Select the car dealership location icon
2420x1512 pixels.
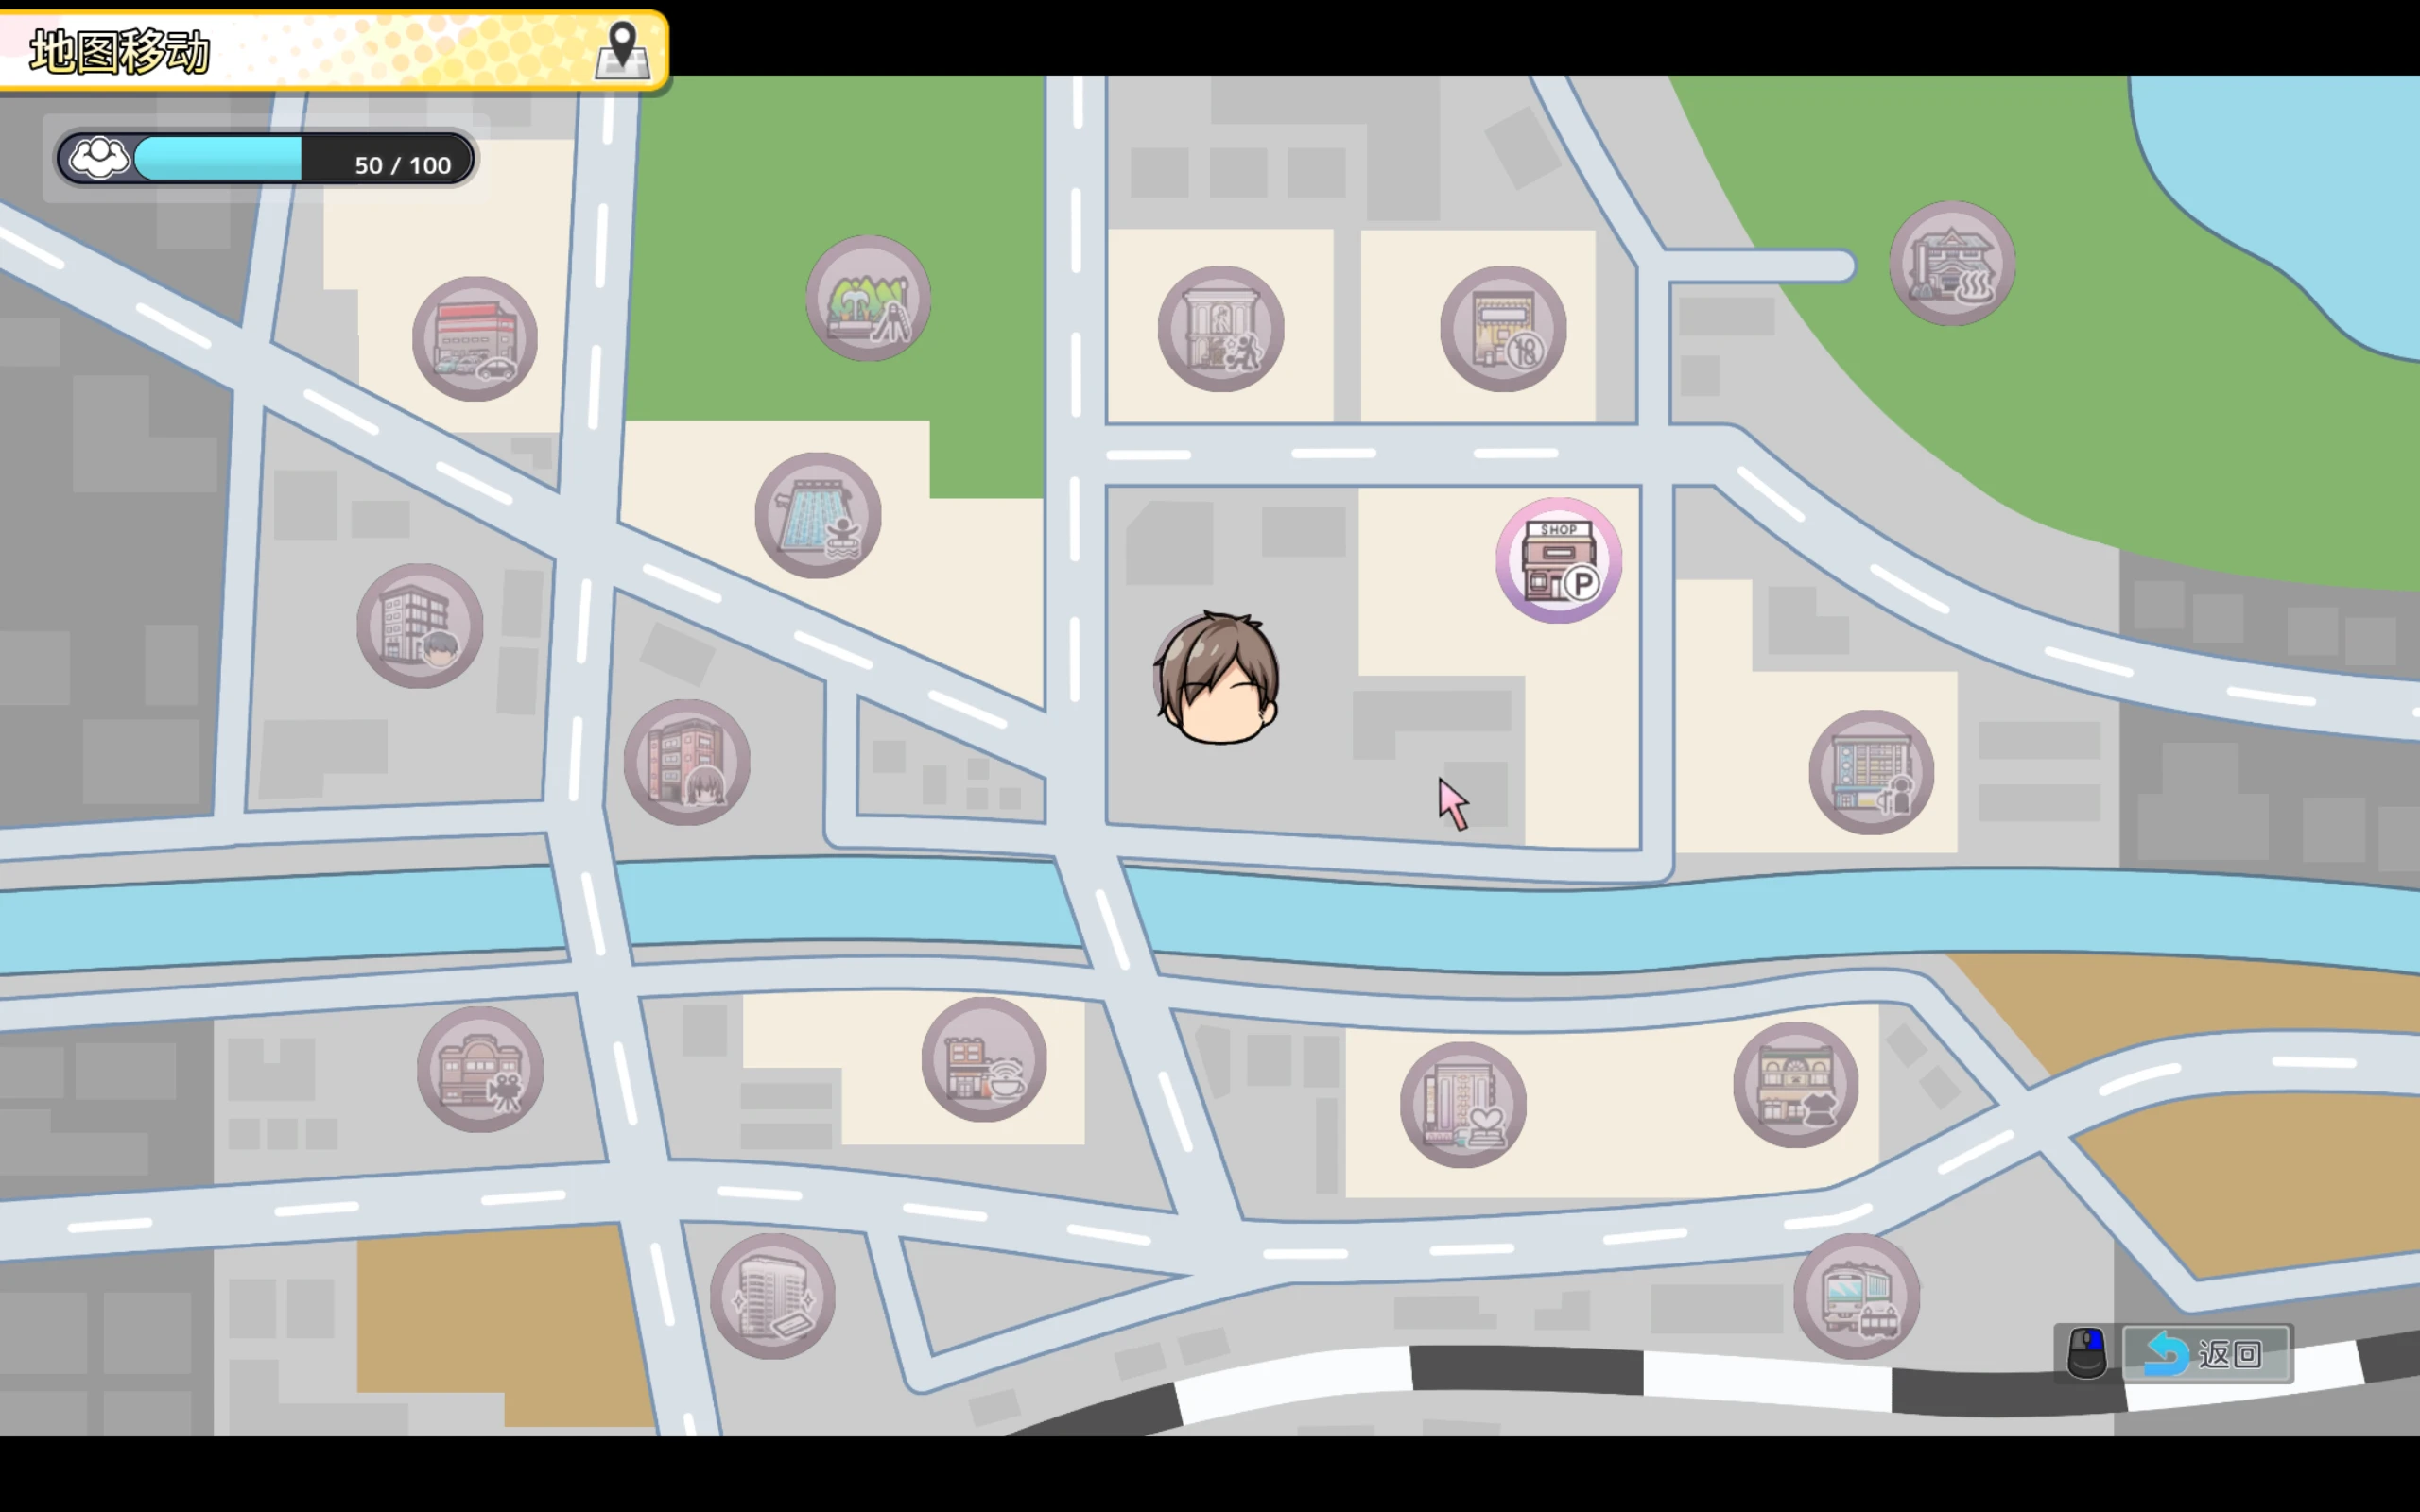475,339
